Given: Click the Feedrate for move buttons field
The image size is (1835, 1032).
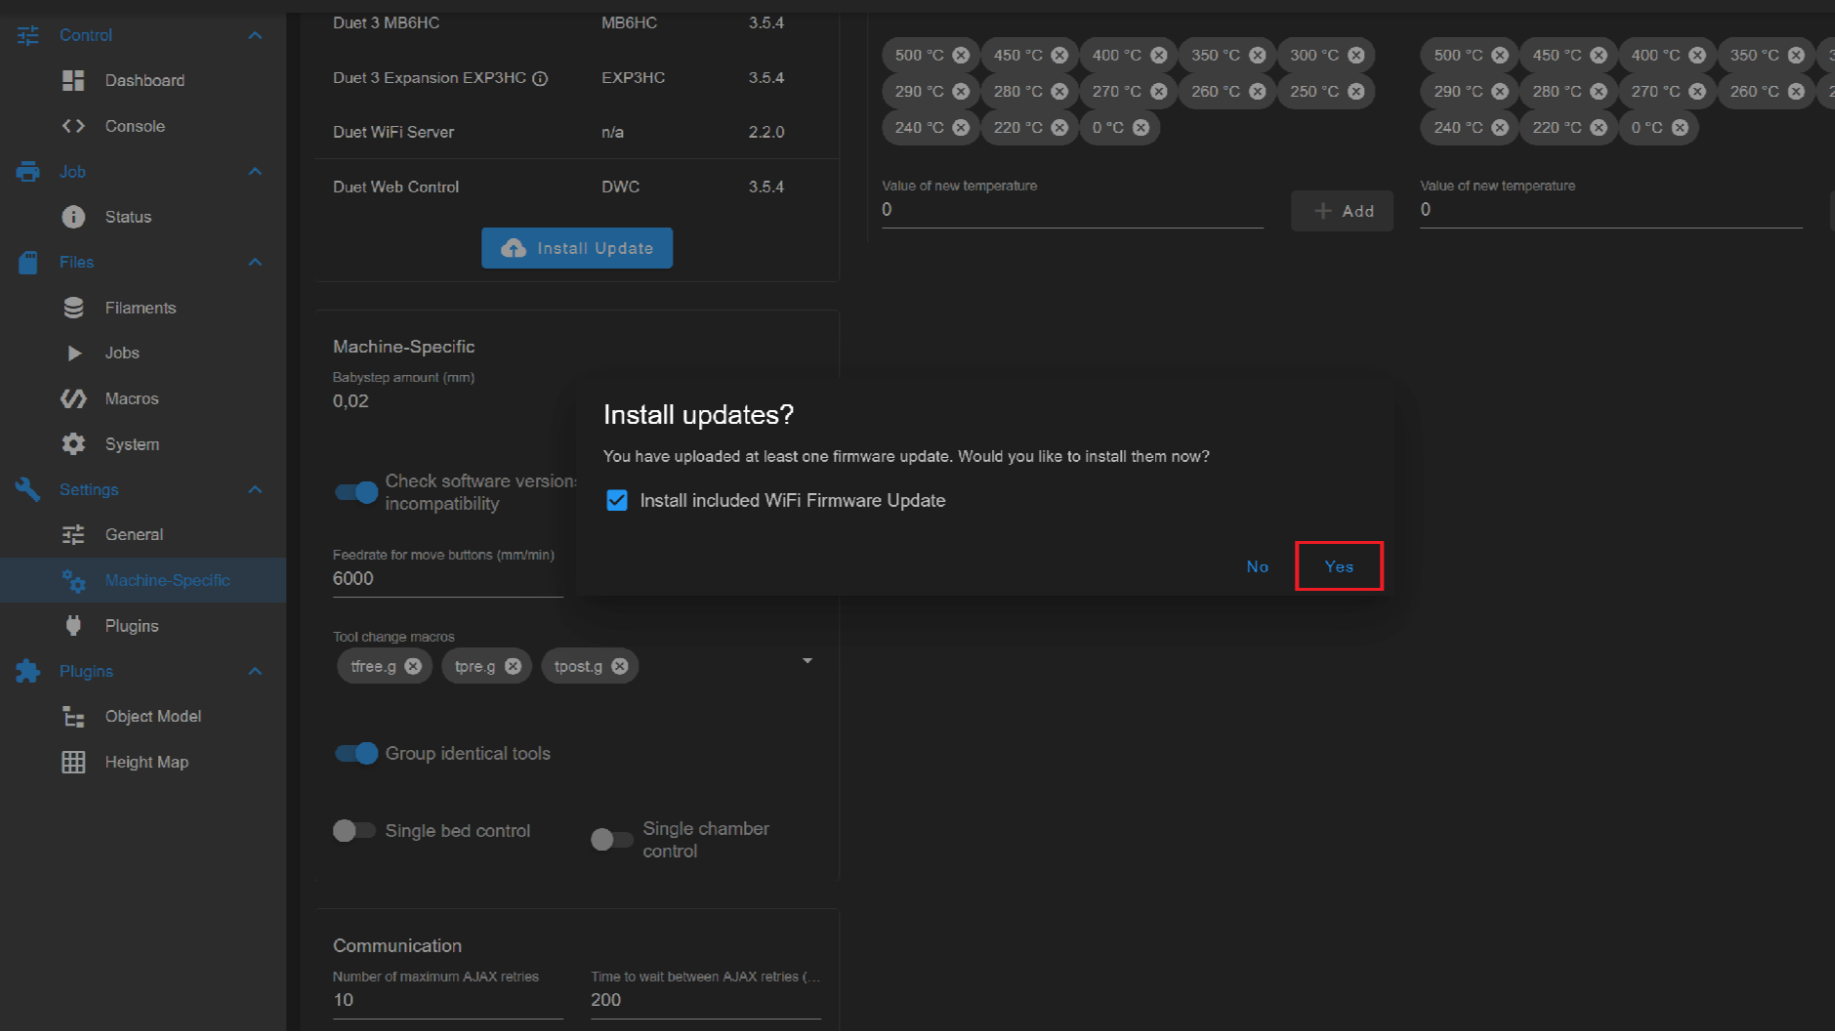Looking at the screenshot, I should [448, 579].
